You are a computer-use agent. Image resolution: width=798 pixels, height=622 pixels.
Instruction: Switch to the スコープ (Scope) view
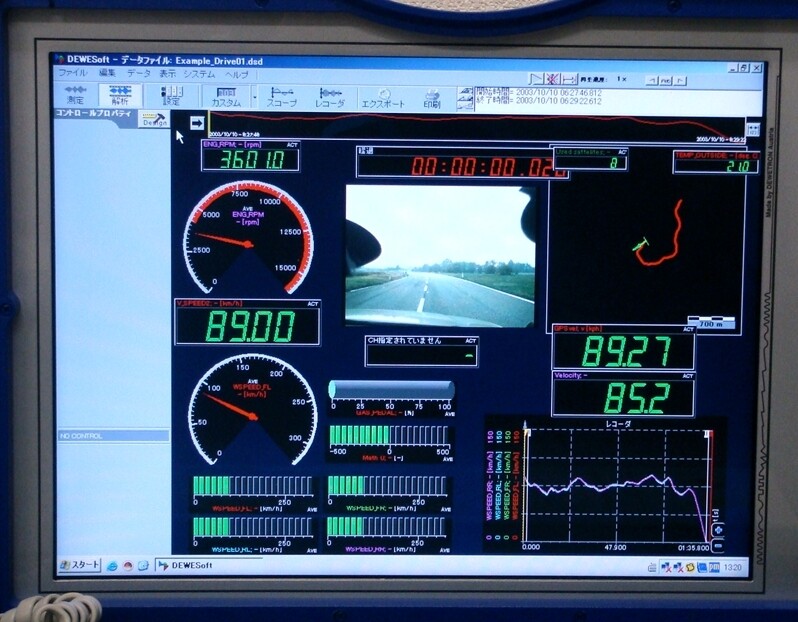coord(282,97)
